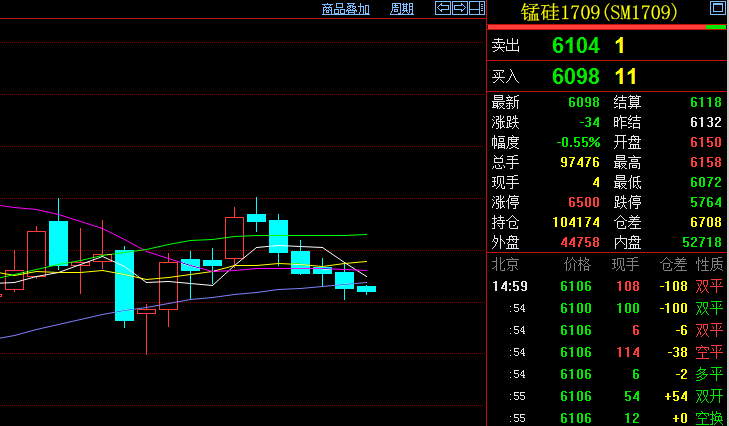Click the 涨停 value 6500

(x=584, y=202)
